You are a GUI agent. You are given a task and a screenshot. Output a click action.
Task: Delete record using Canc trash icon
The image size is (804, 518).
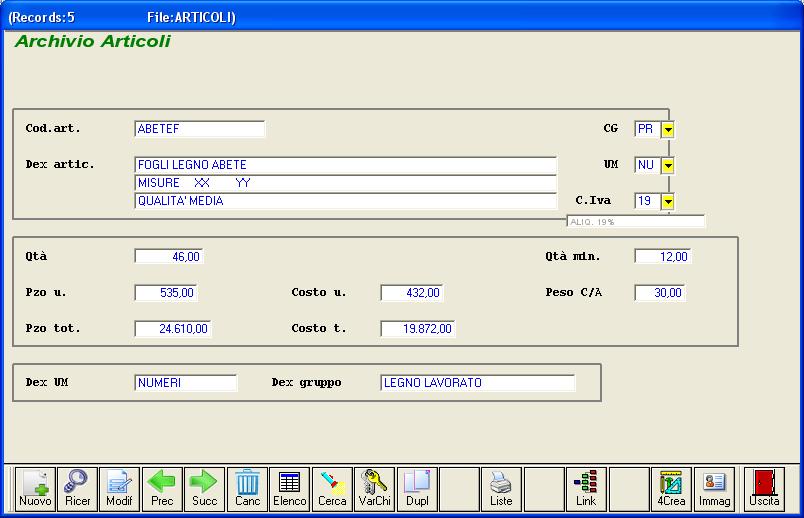coord(247,489)
